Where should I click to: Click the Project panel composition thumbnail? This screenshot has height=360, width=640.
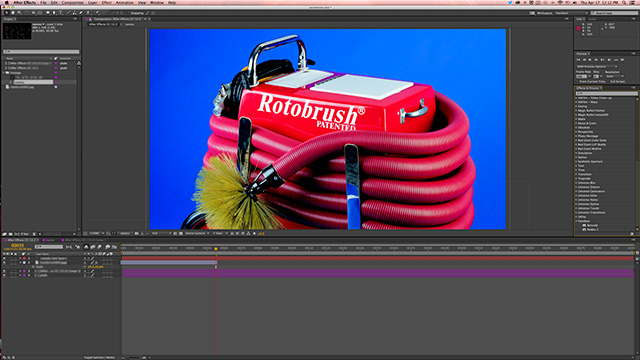[x=17, y=31]
